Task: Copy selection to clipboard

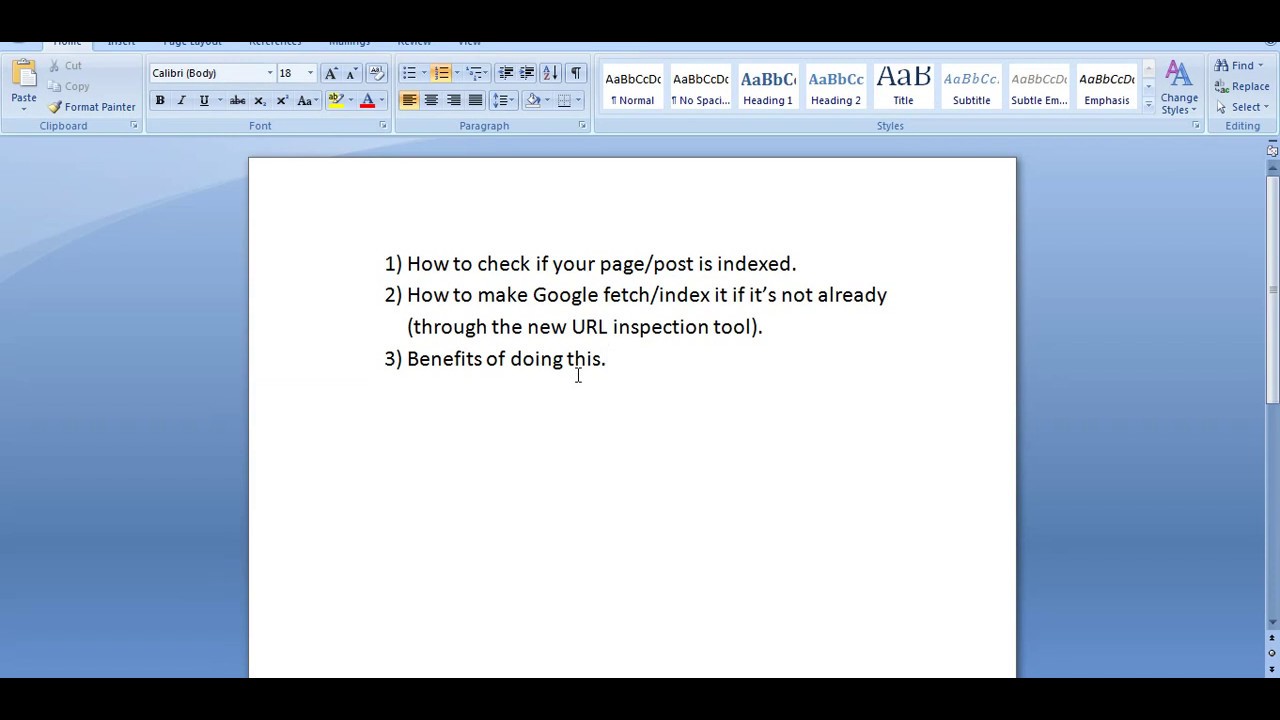Action: pyautogui.click(x=68, y=86)
